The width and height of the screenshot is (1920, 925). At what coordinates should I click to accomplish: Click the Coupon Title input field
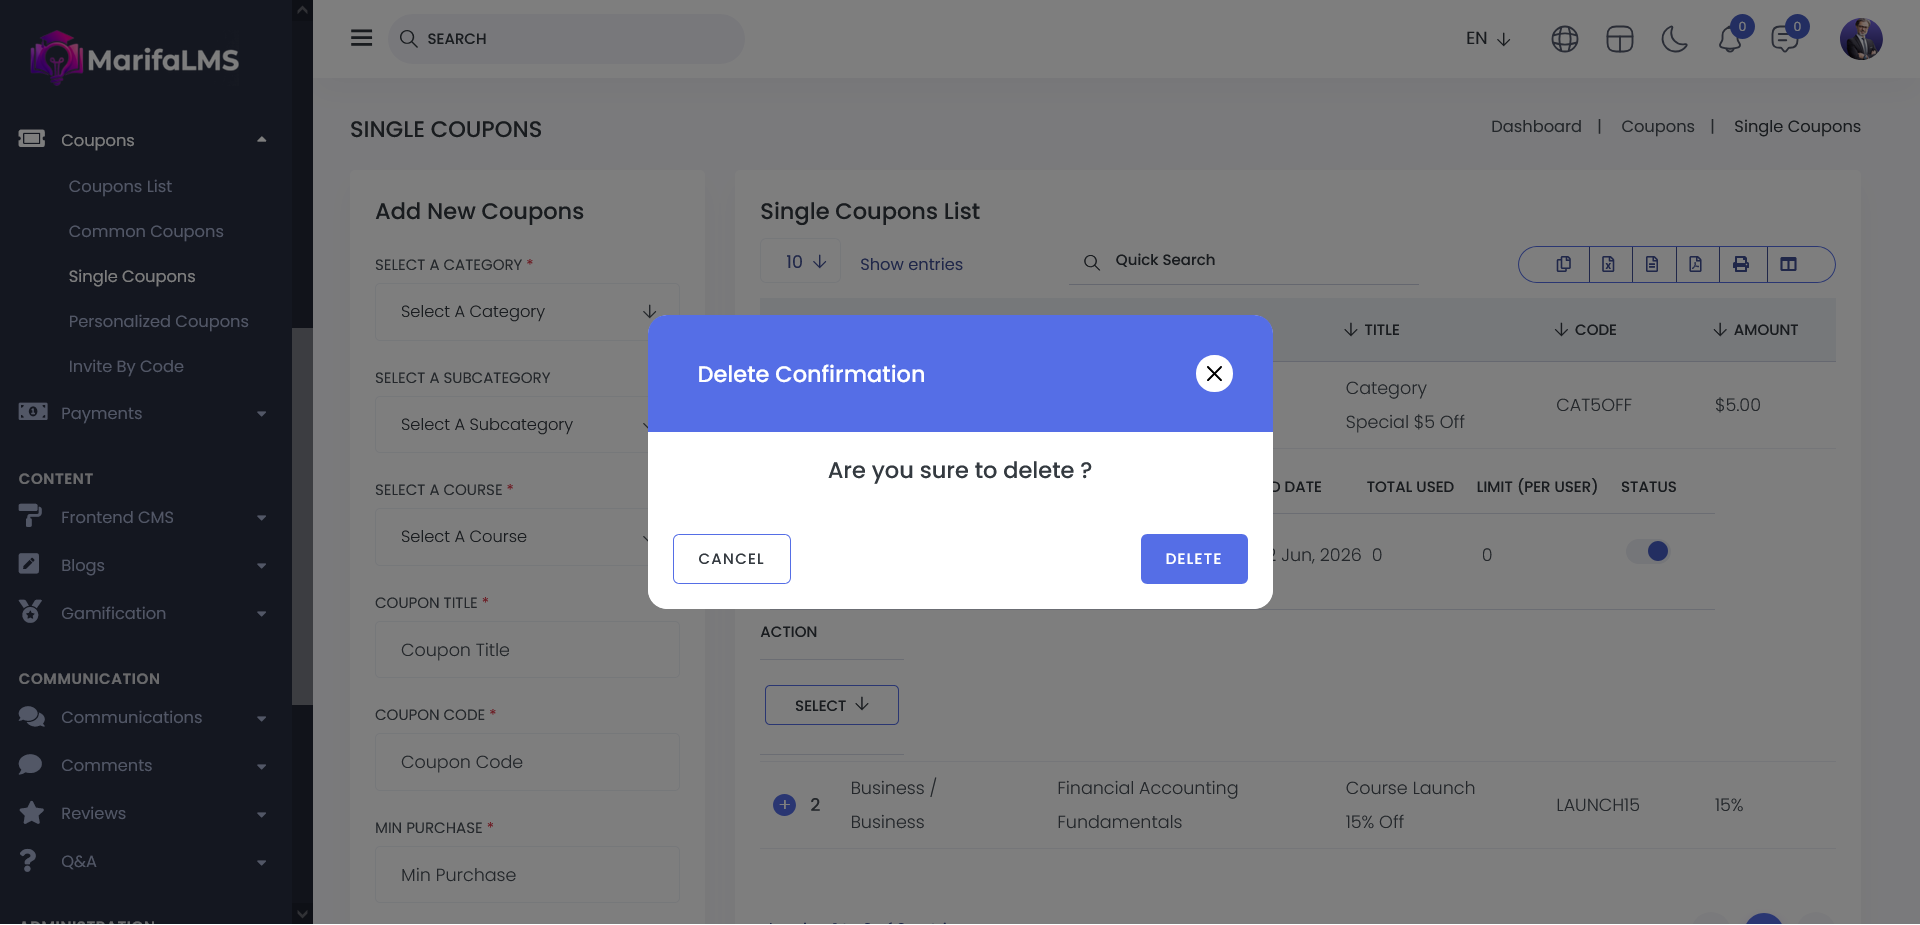[x=527, y=650]
